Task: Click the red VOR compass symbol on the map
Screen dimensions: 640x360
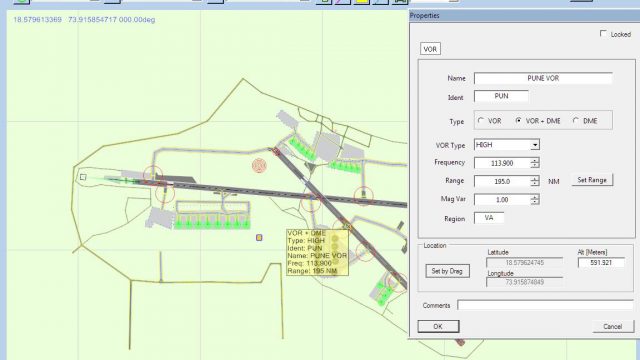Action: tap(259, 166)
